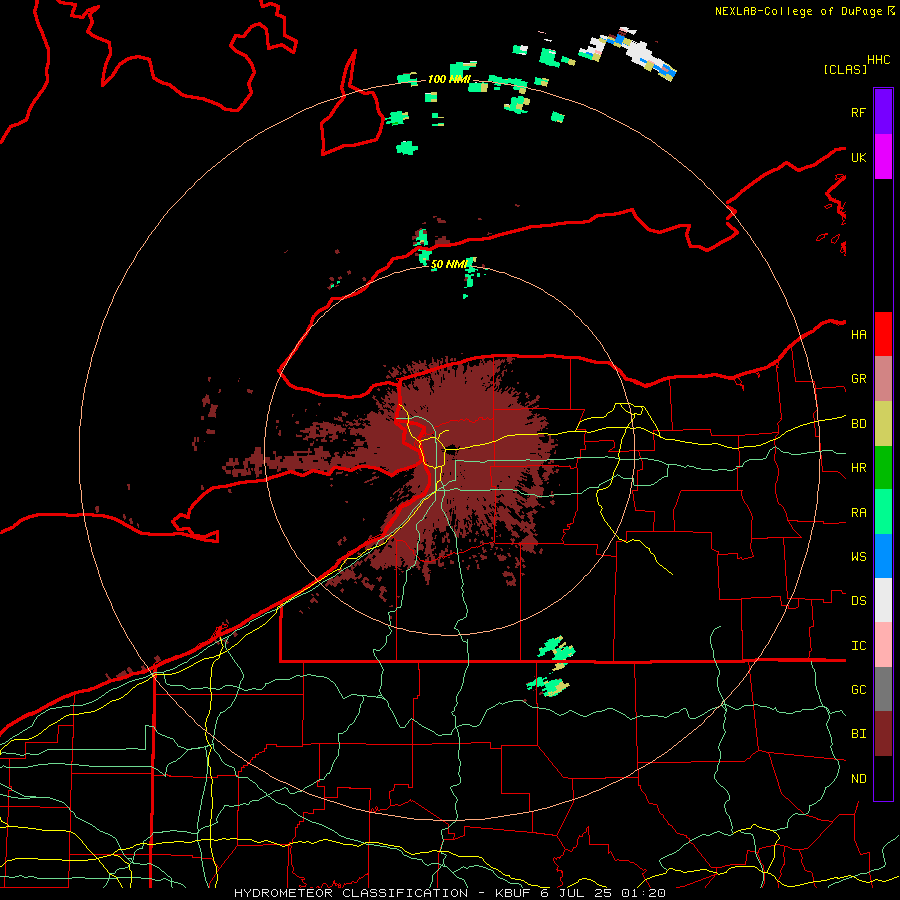Click the magenta UK color swatch
Image resolution: width=900 pixels, height=900 pixels.
(883, 157)
